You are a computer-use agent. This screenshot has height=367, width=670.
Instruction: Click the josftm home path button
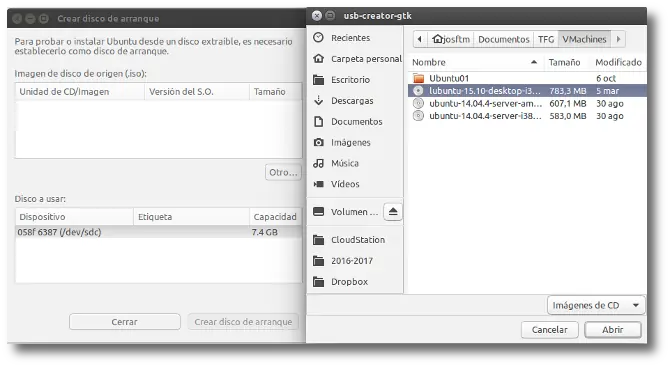451,39
